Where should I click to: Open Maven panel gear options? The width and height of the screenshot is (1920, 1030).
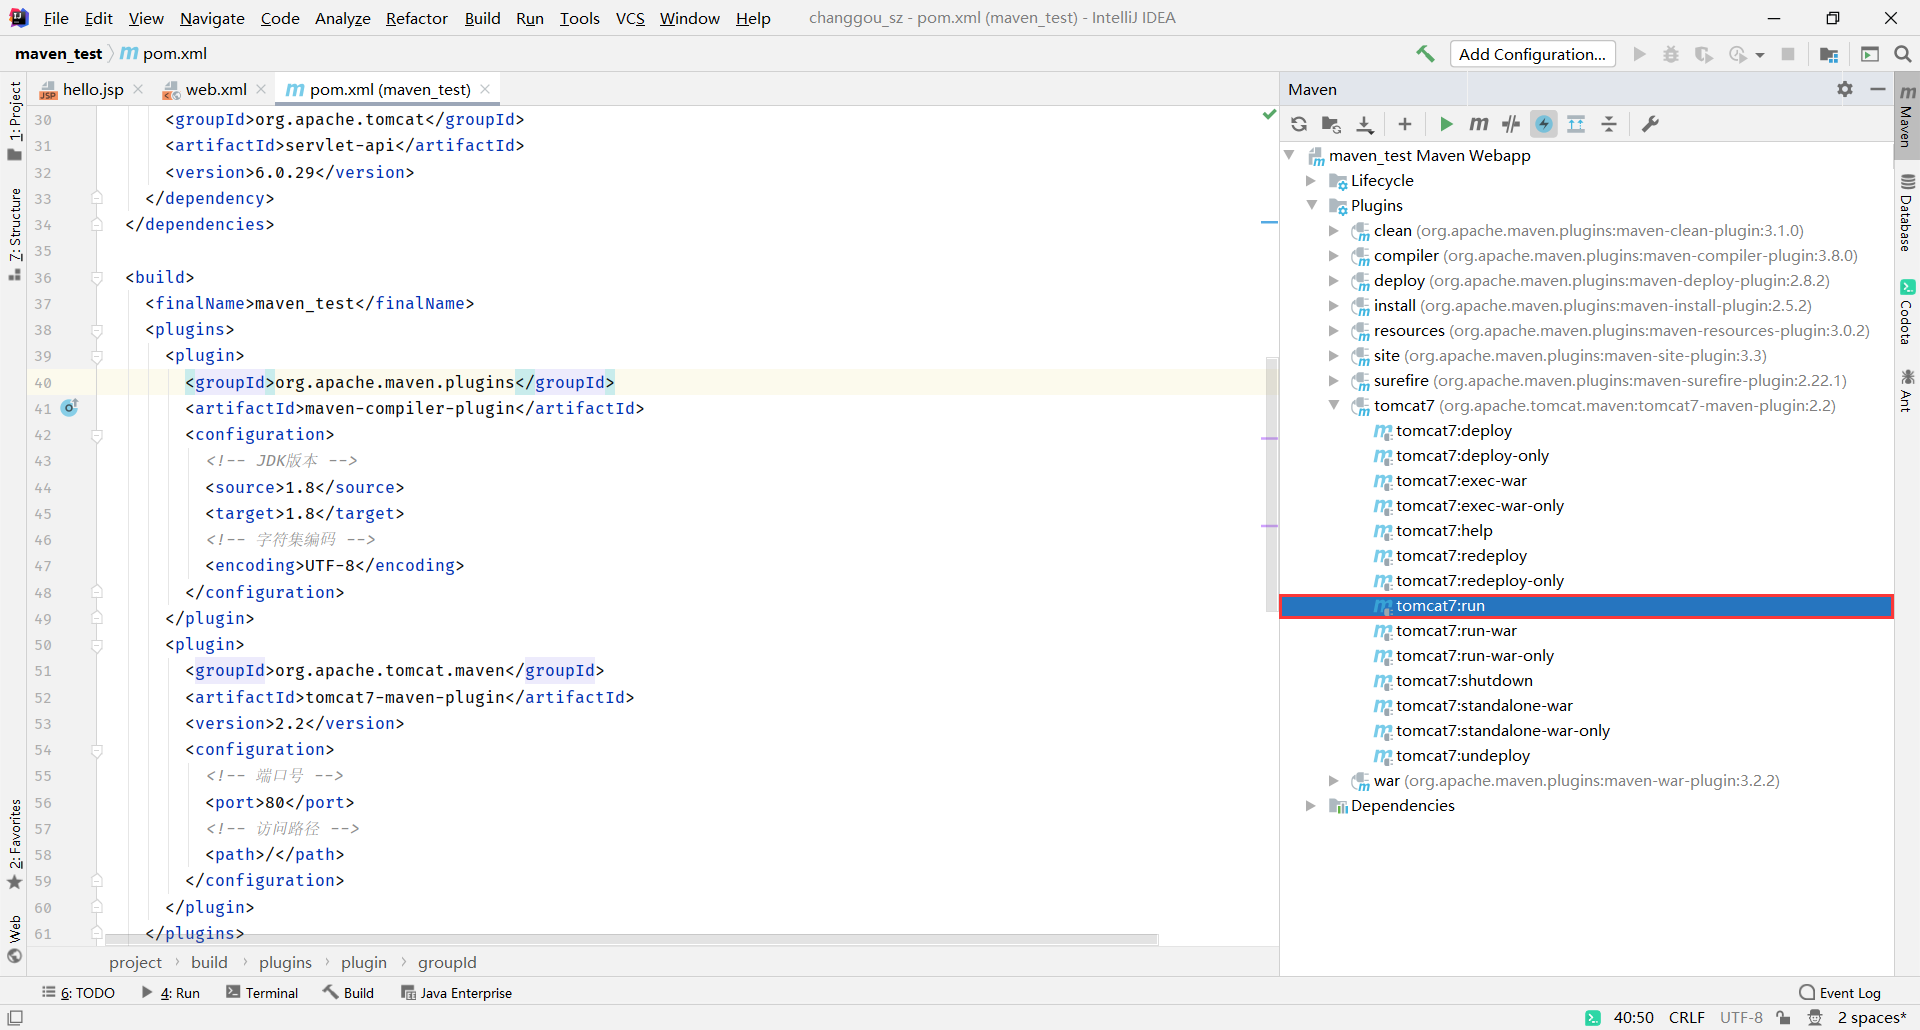[x=1845, y=89]
